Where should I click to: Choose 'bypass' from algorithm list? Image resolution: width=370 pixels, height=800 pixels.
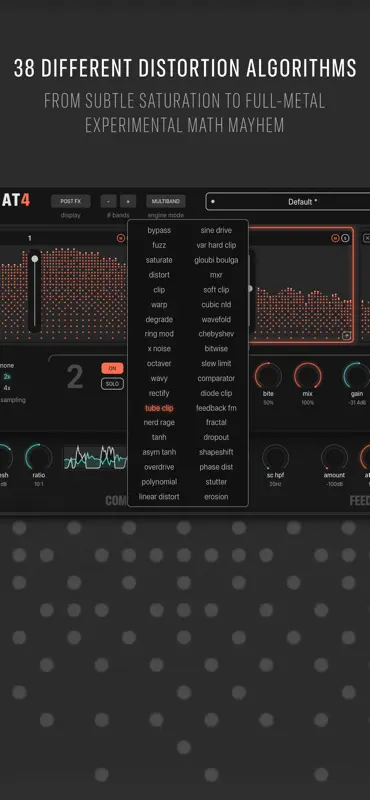(159, 231)
